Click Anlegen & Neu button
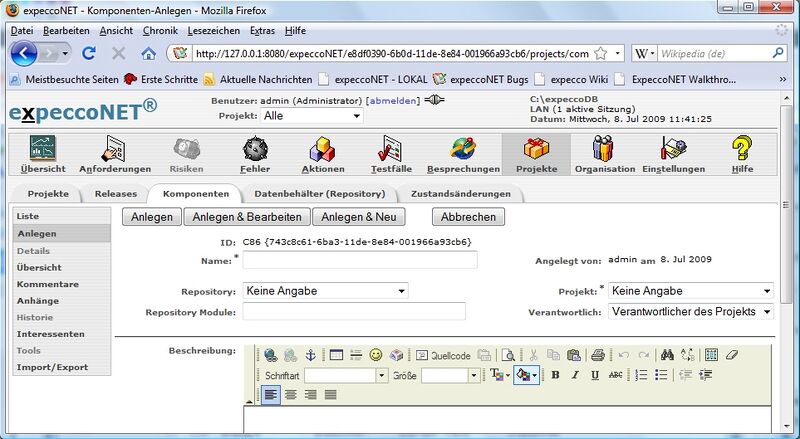 (359, 217)
